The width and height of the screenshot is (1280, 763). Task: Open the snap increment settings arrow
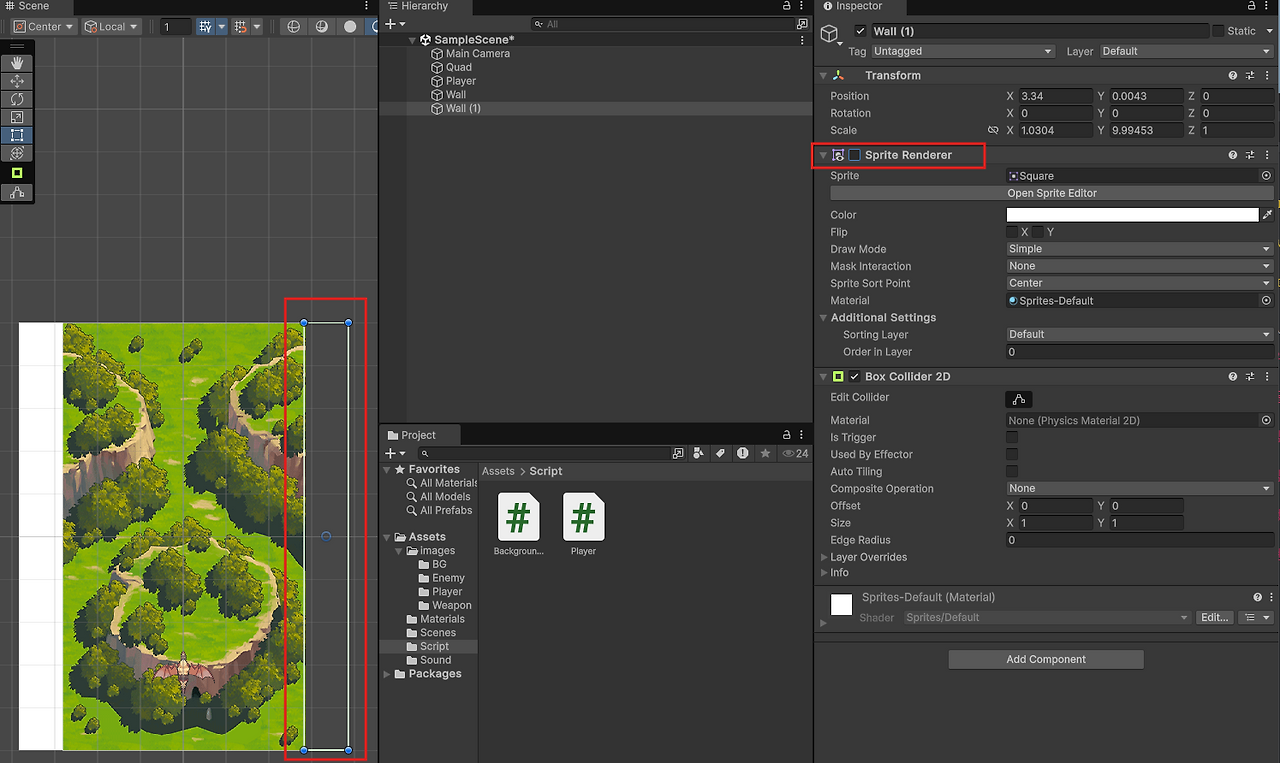point(257,27)
